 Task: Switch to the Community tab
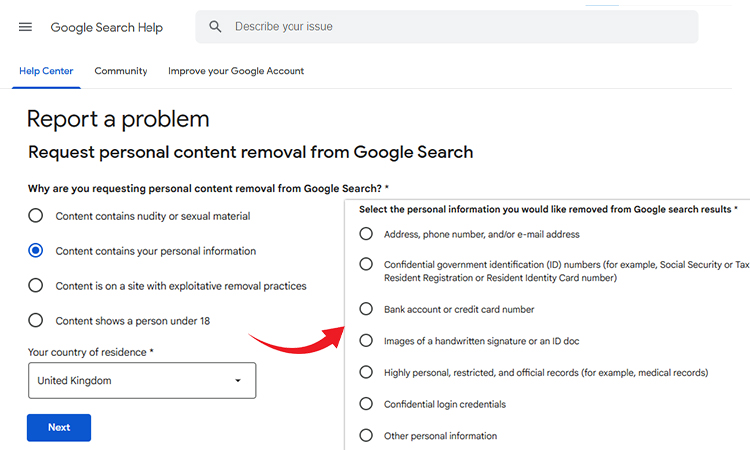pos(121,71)
